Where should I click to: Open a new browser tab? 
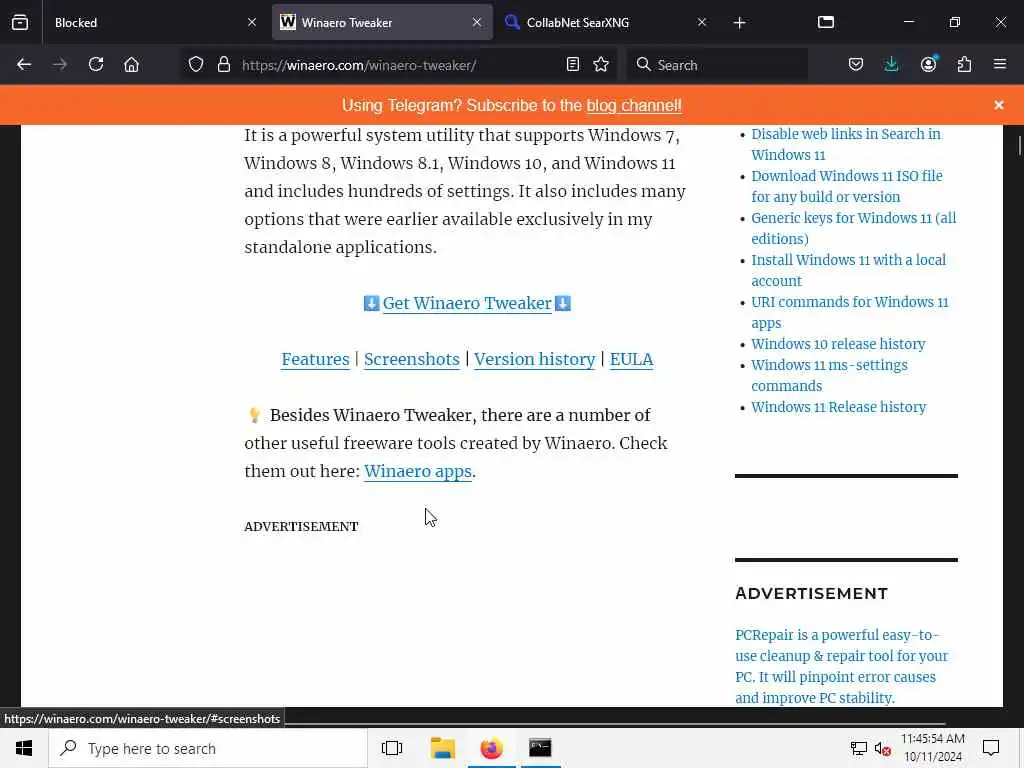click(739, 23)
